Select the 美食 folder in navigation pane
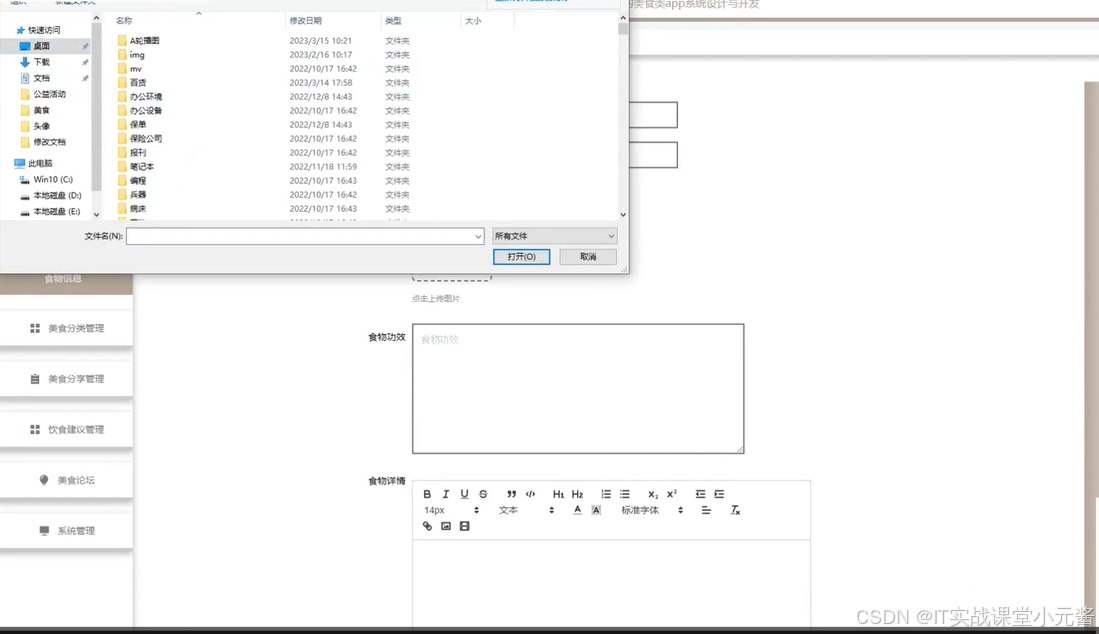 click(x=41, y=110)
